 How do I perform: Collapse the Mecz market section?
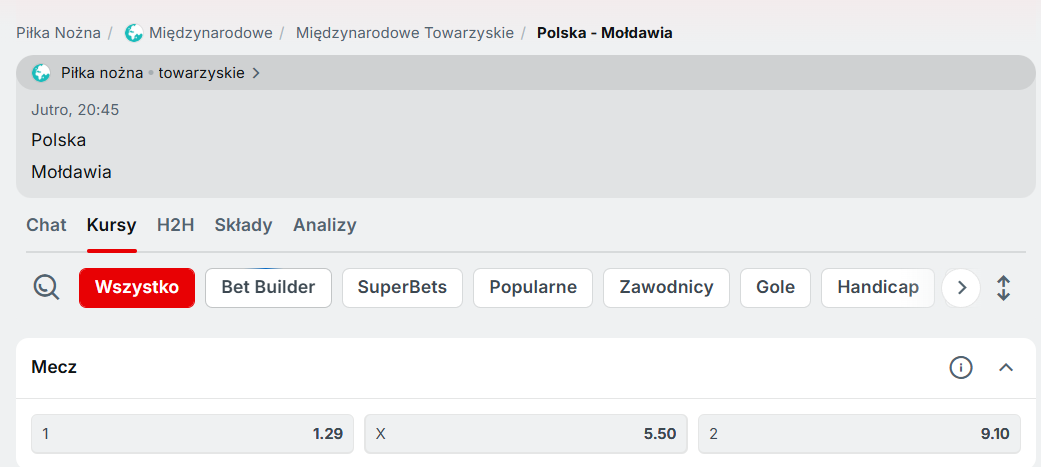click(x=1006, y=367)
